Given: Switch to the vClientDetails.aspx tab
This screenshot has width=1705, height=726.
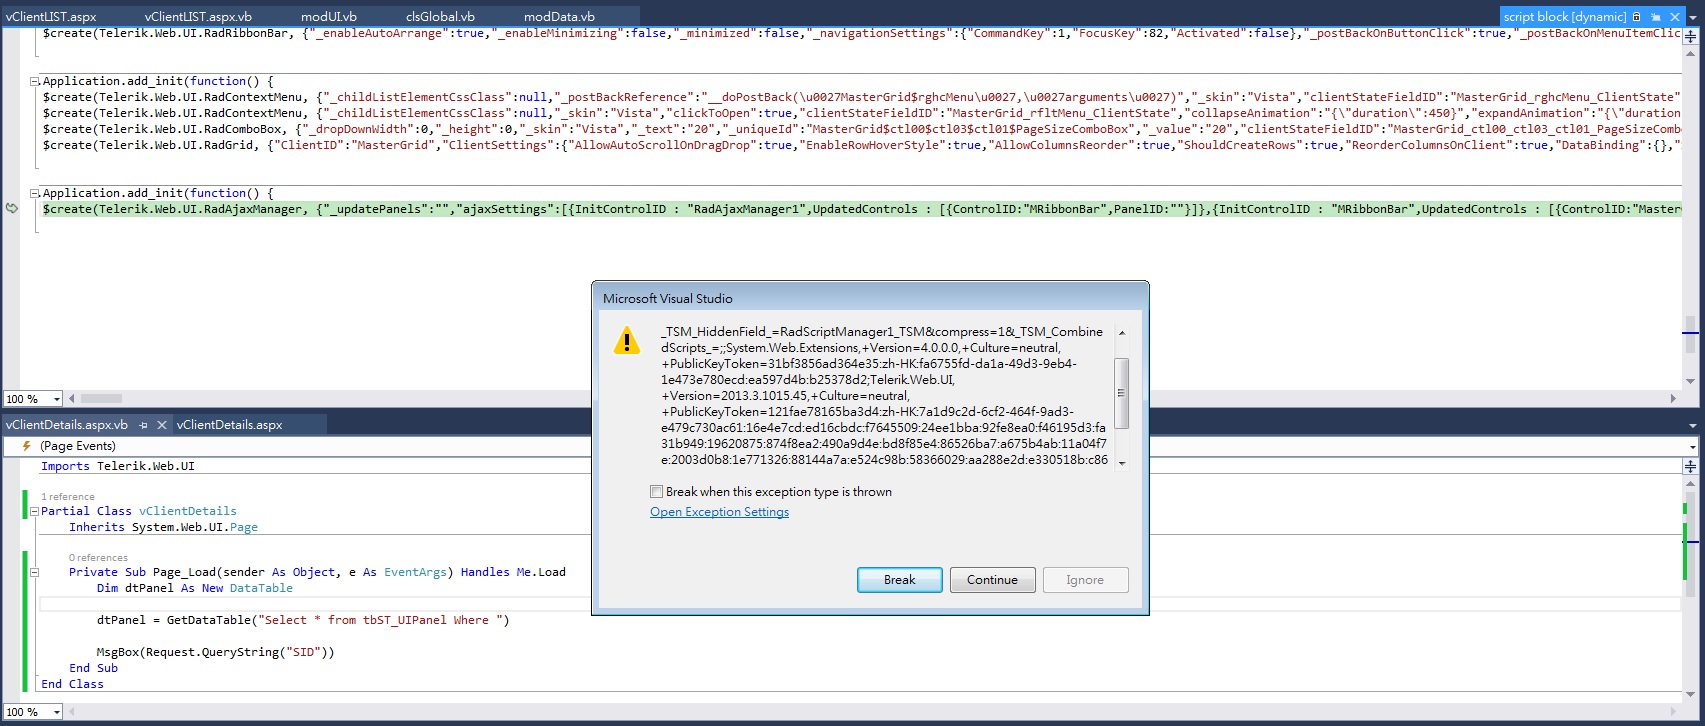Looking at the screenshot, I should [x=230, y=425].
